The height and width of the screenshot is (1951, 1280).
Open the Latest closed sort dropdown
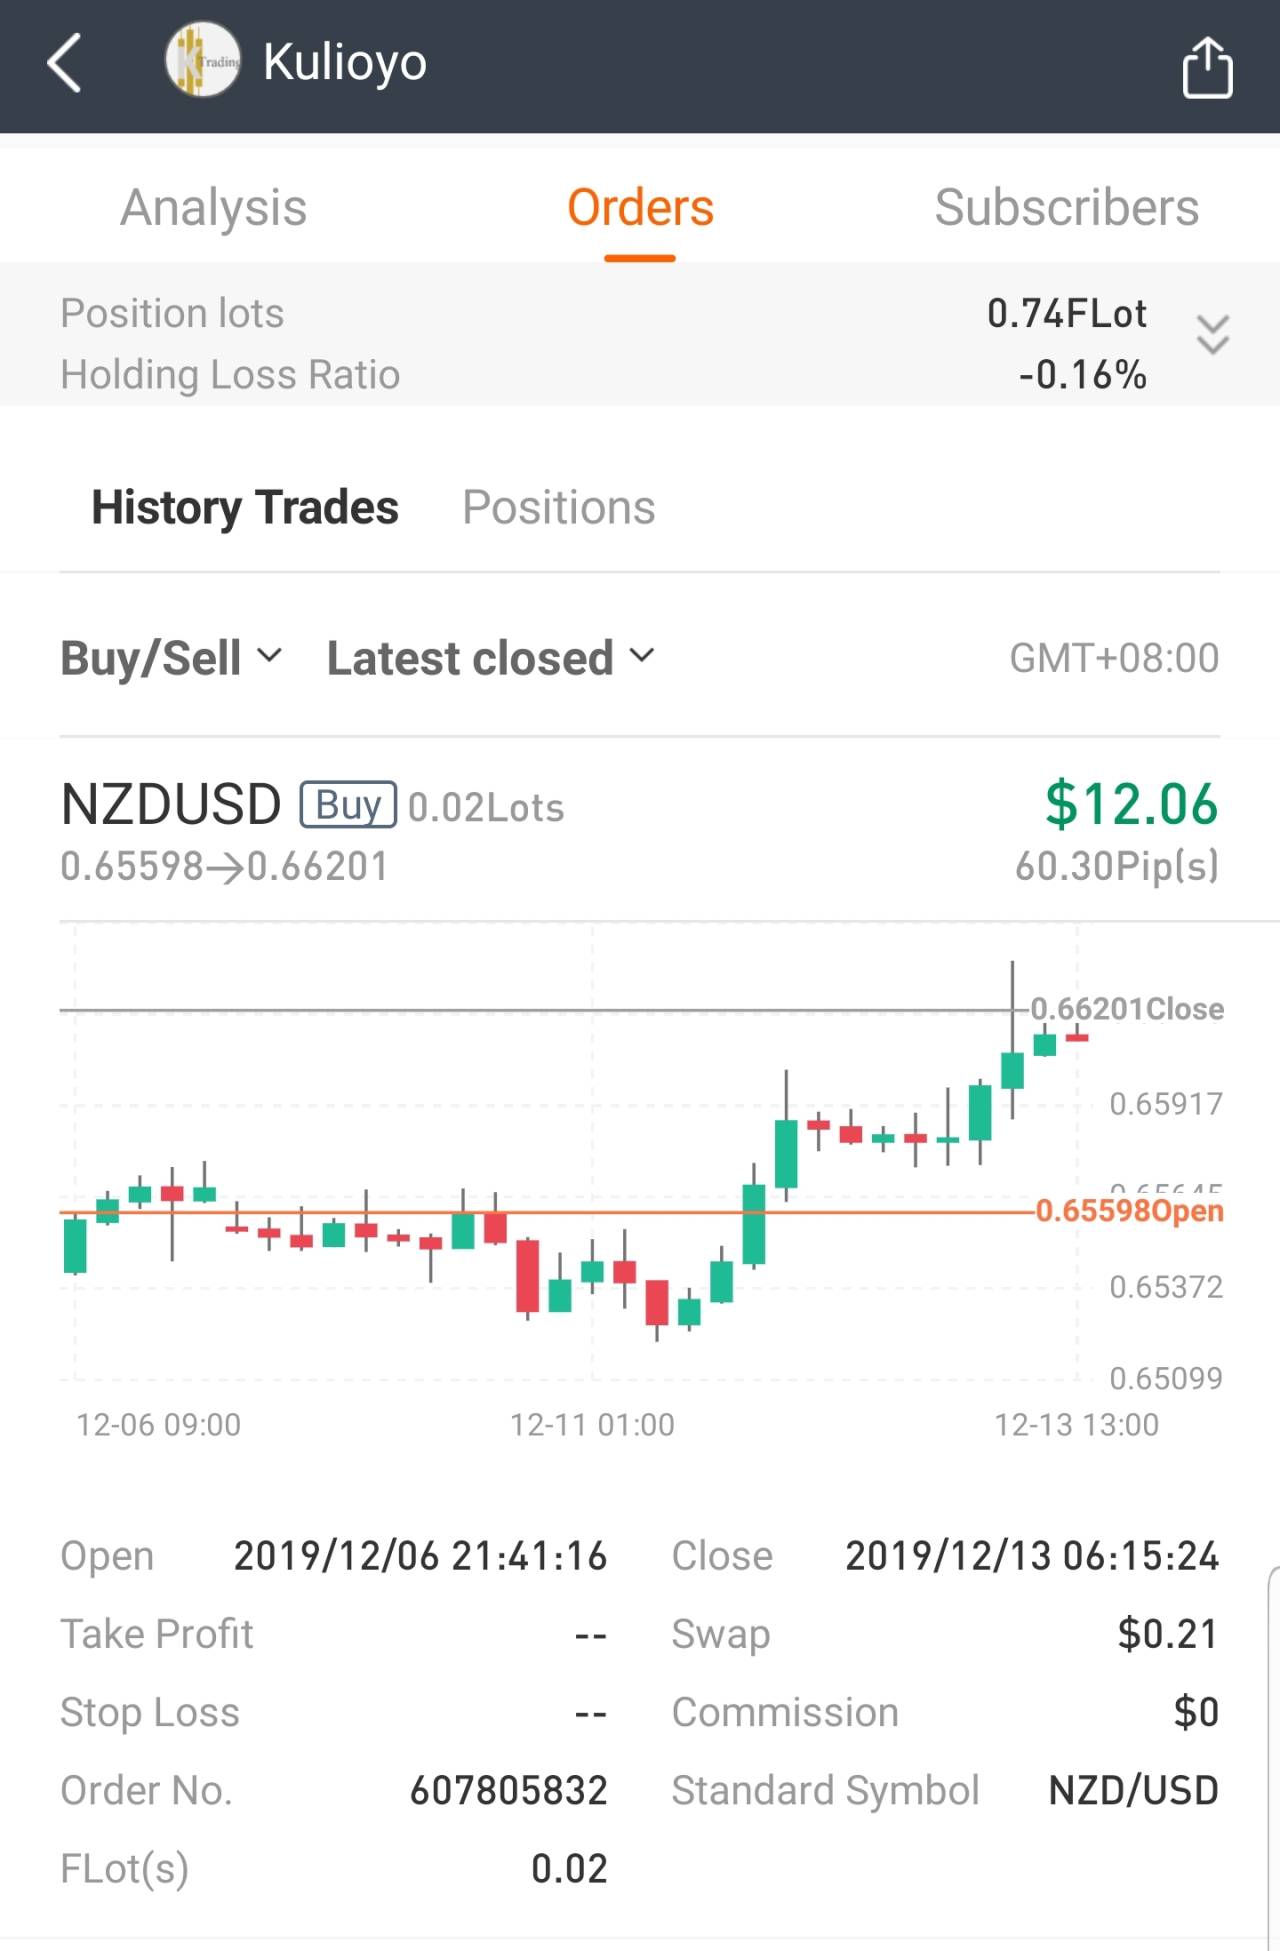(490, 658)
